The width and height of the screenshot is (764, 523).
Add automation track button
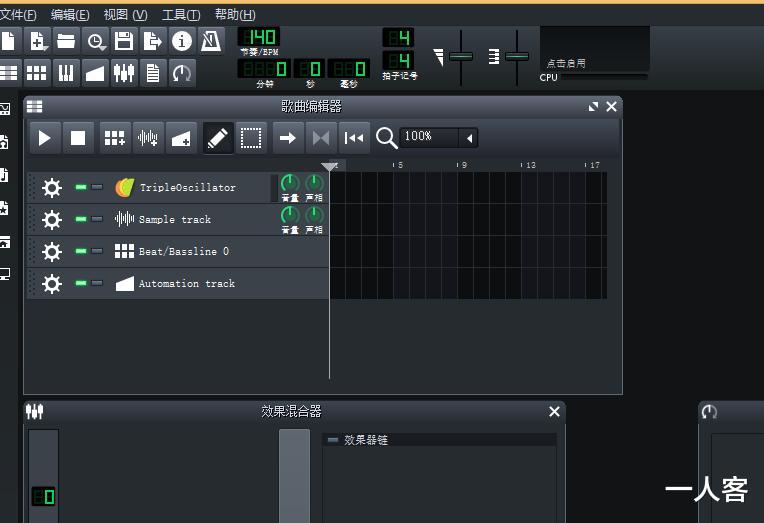click(x=181, y=138)
